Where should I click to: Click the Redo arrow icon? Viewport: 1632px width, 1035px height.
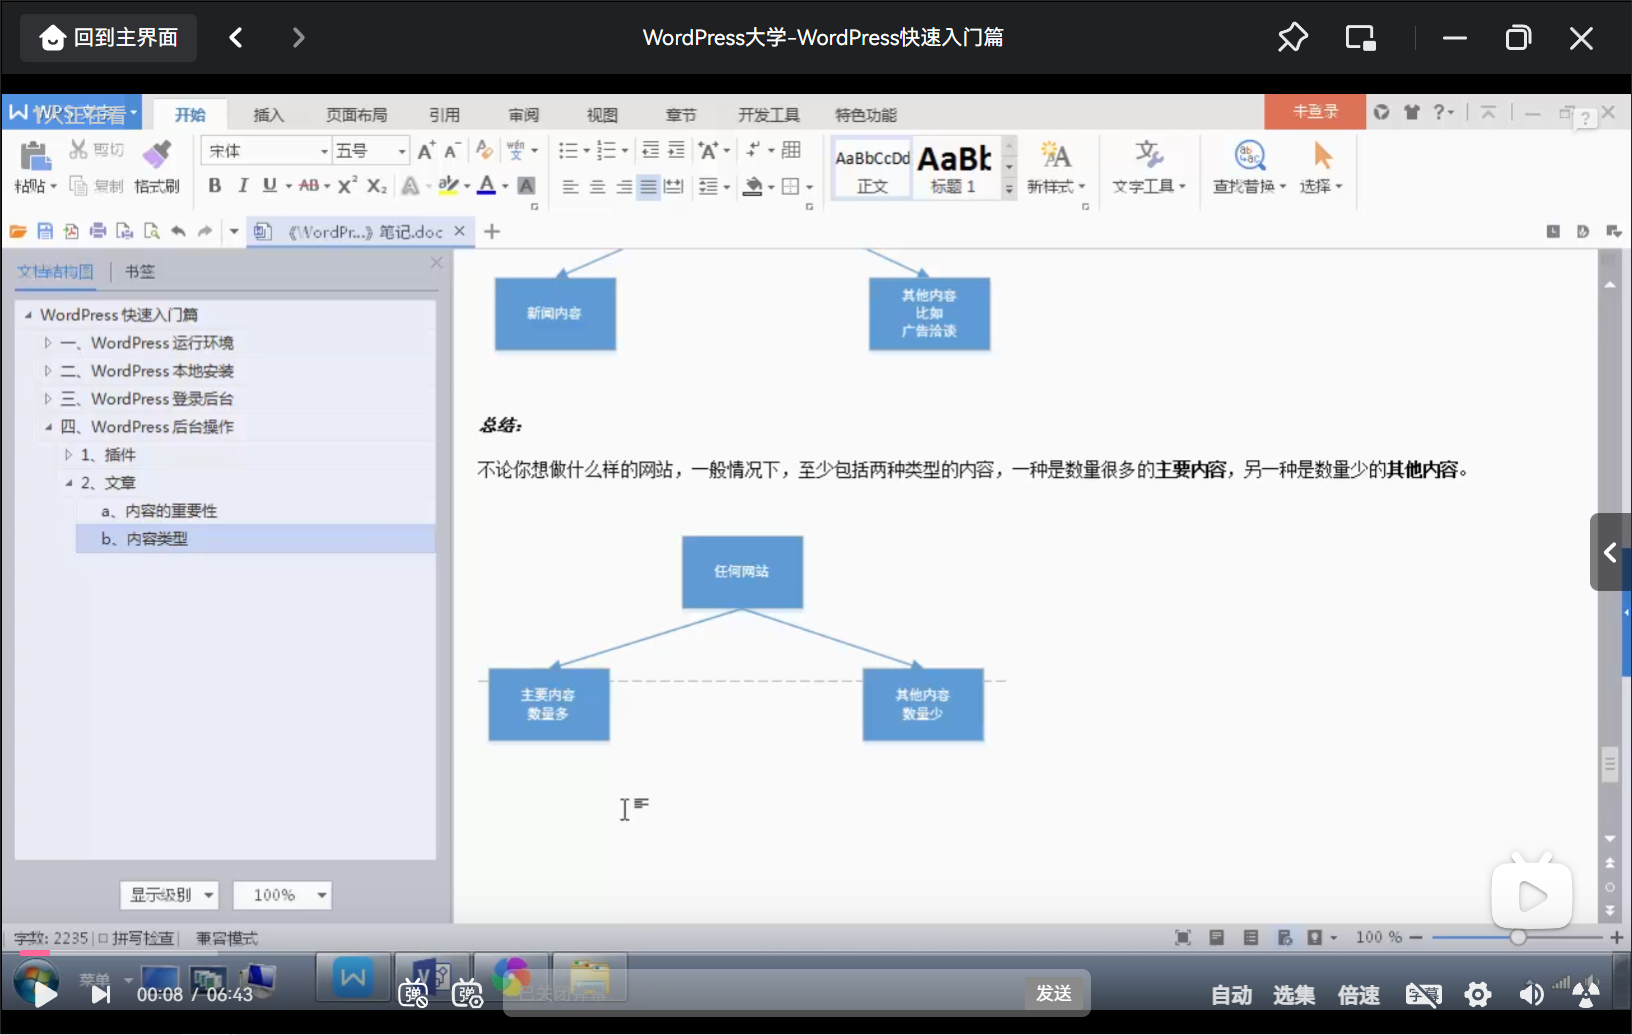(205, 232)
